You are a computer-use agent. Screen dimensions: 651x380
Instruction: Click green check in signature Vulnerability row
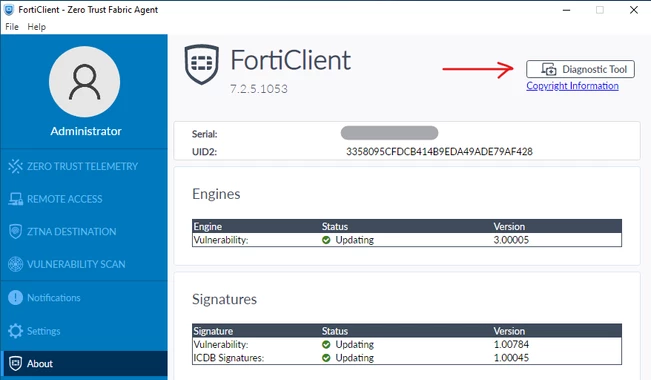point(326,344)
